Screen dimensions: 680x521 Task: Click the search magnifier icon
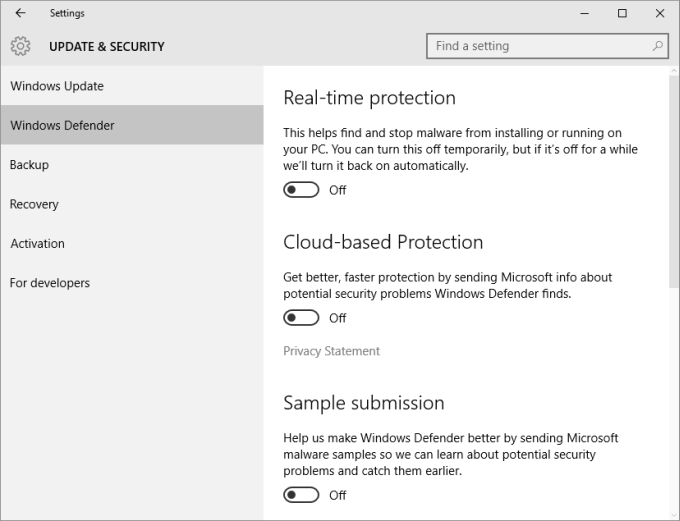(658, 46)
